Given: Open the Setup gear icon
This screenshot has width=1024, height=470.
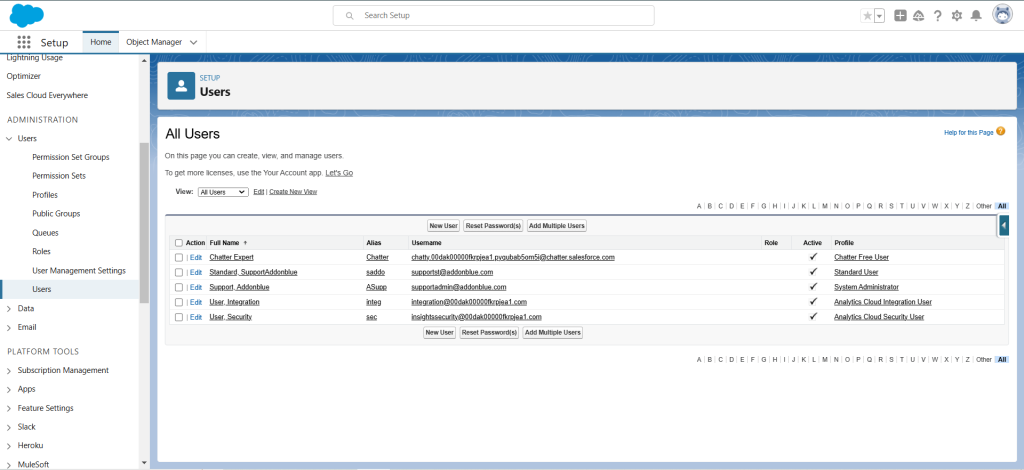Looking at the screenshot, I should pyautogui.click(x=957, y=16).
